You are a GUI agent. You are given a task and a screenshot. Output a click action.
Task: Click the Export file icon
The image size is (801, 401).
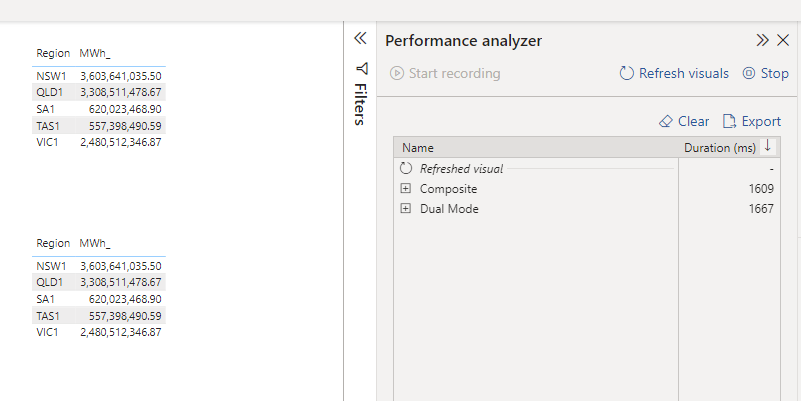(x=730, y=121)
